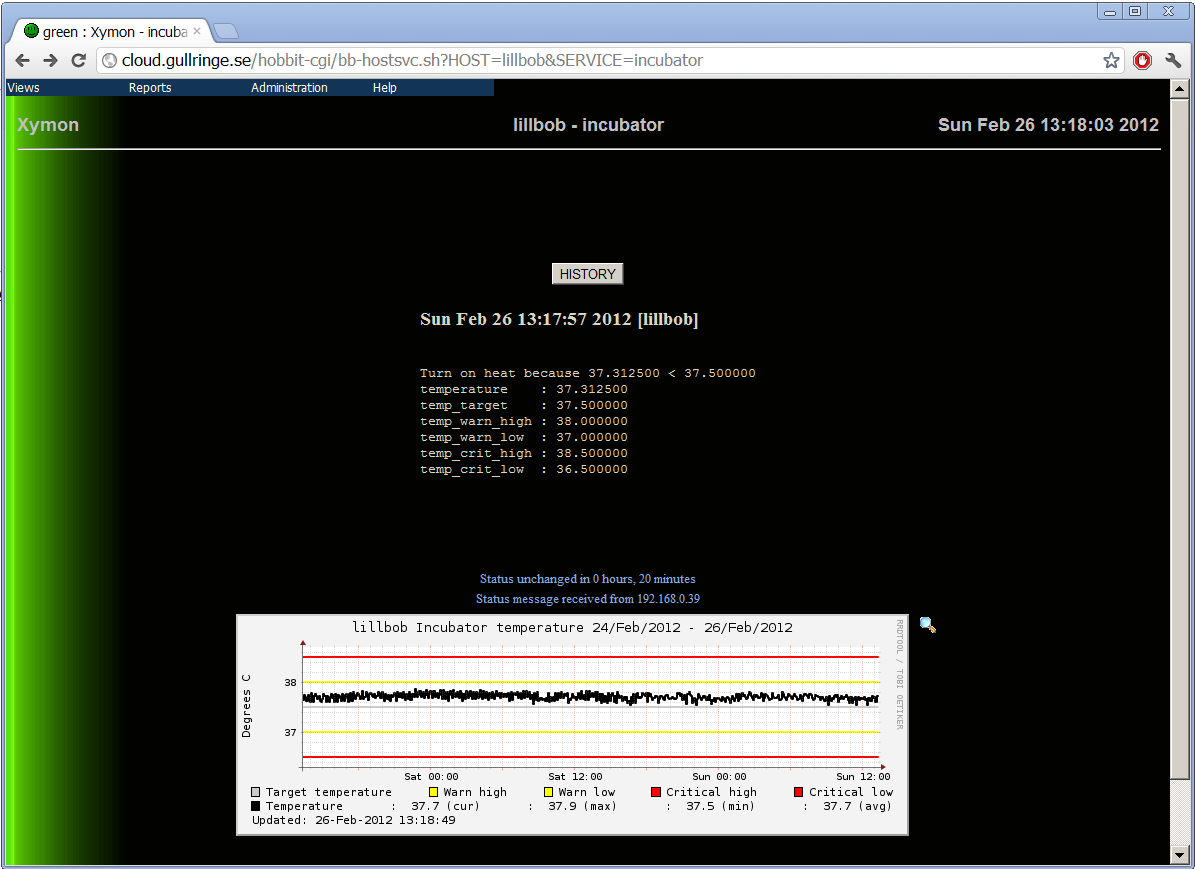Click the 'temp_warn_high : 38.000000' line
This screenshot has width=1195, height=869.
coord(524,422)
